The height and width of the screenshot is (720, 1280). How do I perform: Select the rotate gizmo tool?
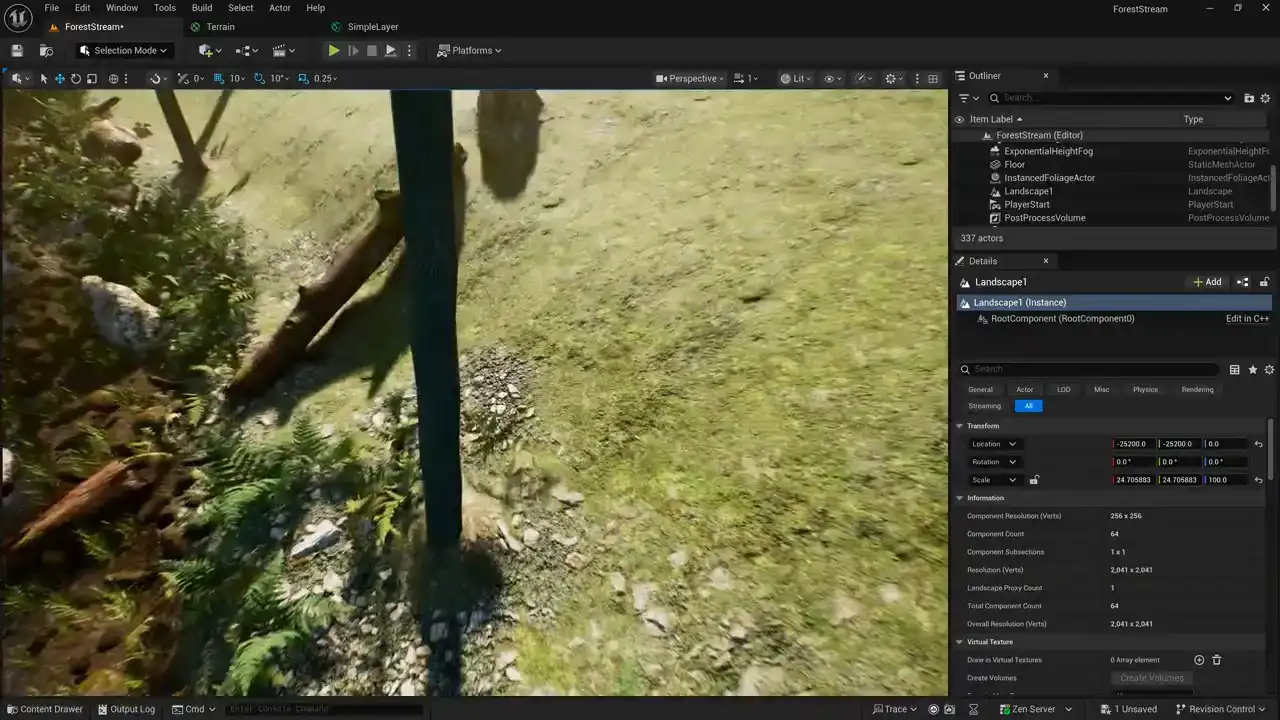(x=75, y=79)
